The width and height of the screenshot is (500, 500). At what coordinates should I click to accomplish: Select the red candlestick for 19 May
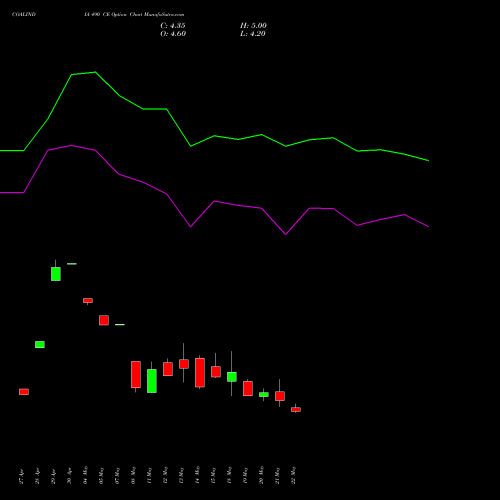pos(248,388)
